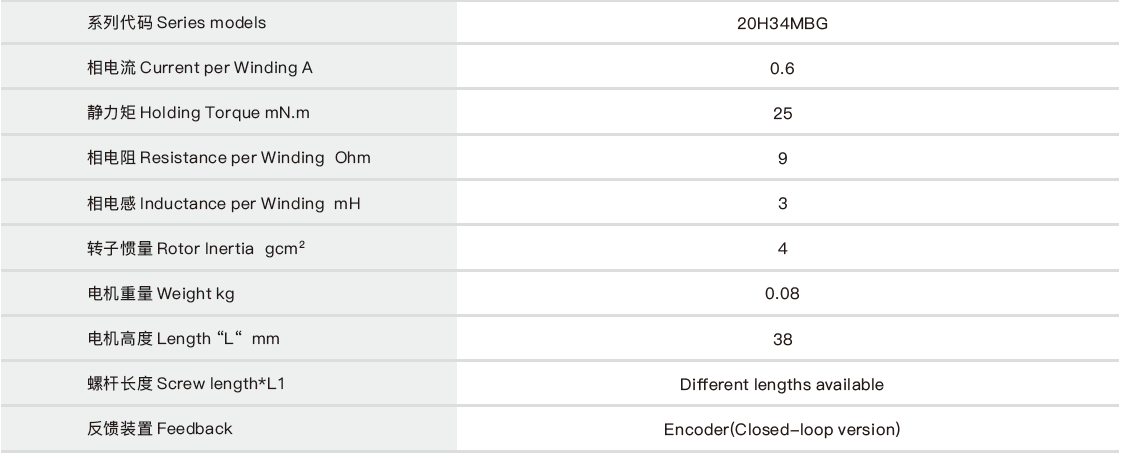This screenshot has width=1124, height=455.
Task: Select the motor length value 38
Action: click(782, 340)
